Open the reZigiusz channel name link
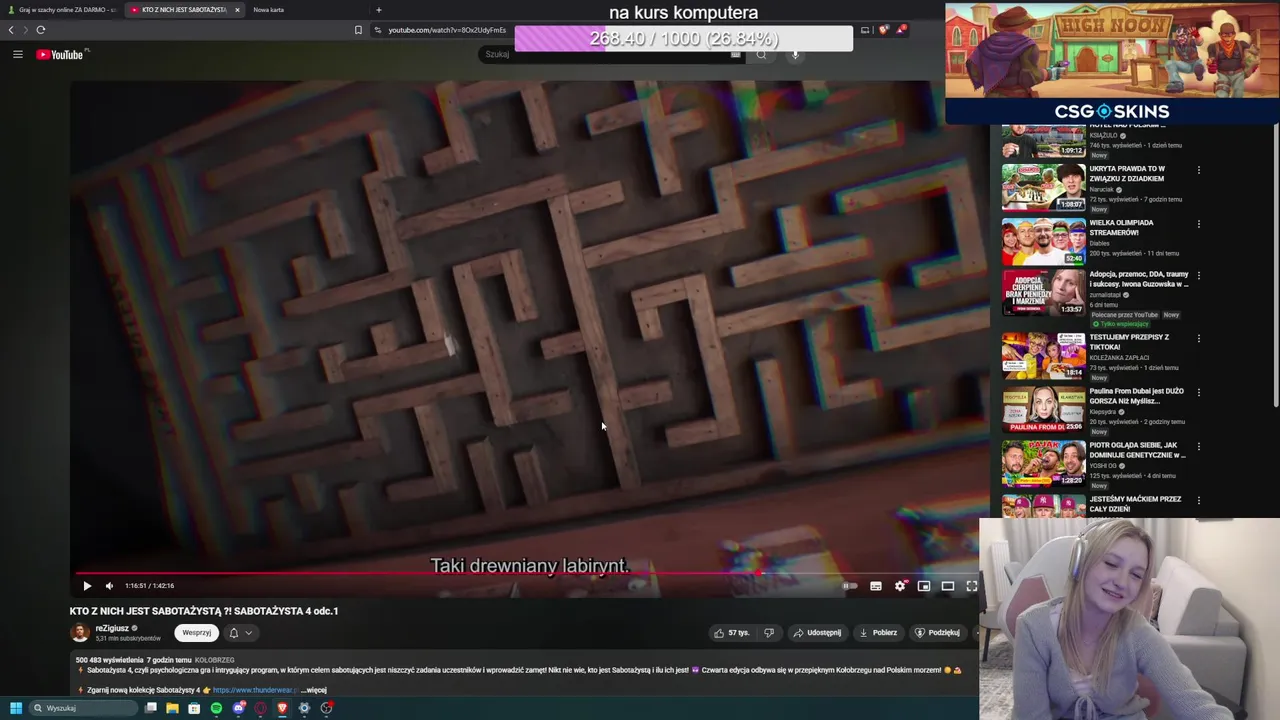This screenshot has width=1280, height=720. pos(112,628)
